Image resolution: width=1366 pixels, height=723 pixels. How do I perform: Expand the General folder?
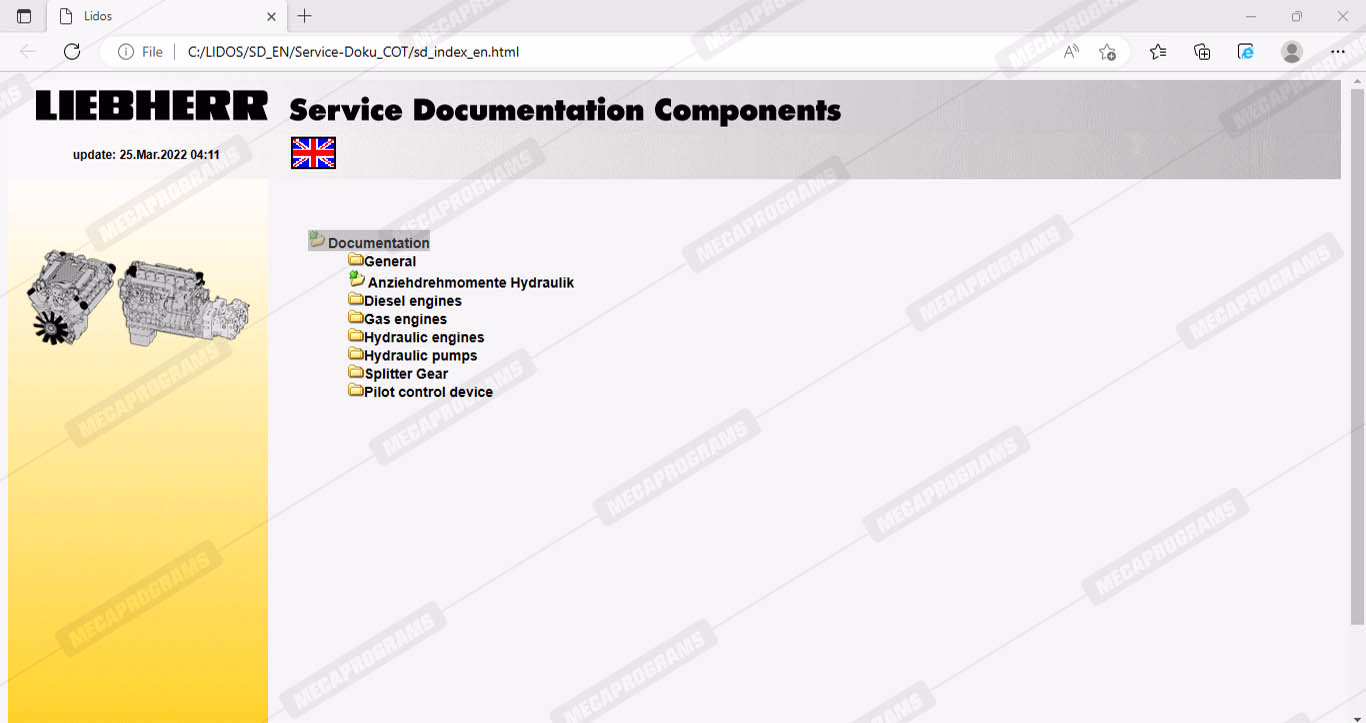[x=389, y=262]
